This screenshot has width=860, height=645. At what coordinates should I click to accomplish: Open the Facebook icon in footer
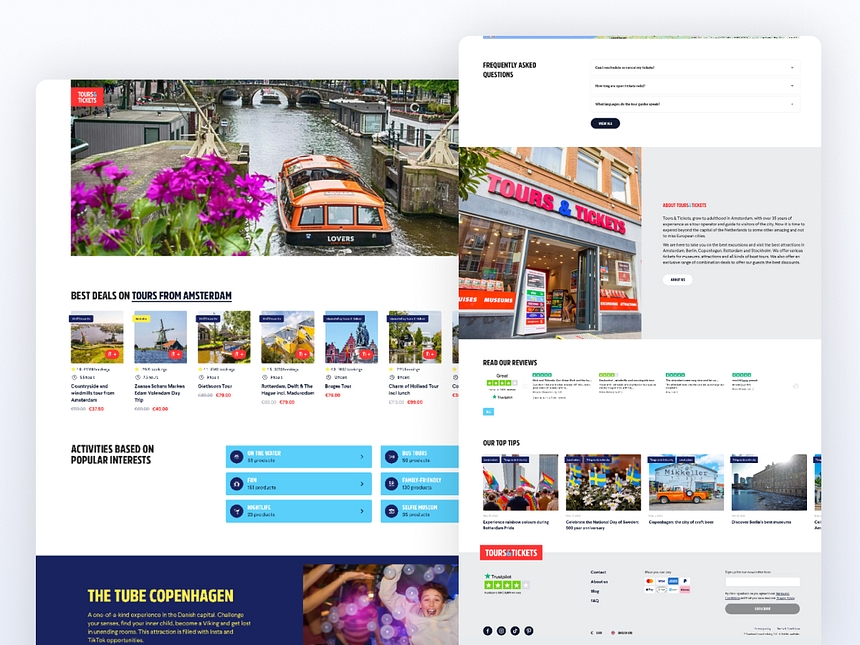488,631
